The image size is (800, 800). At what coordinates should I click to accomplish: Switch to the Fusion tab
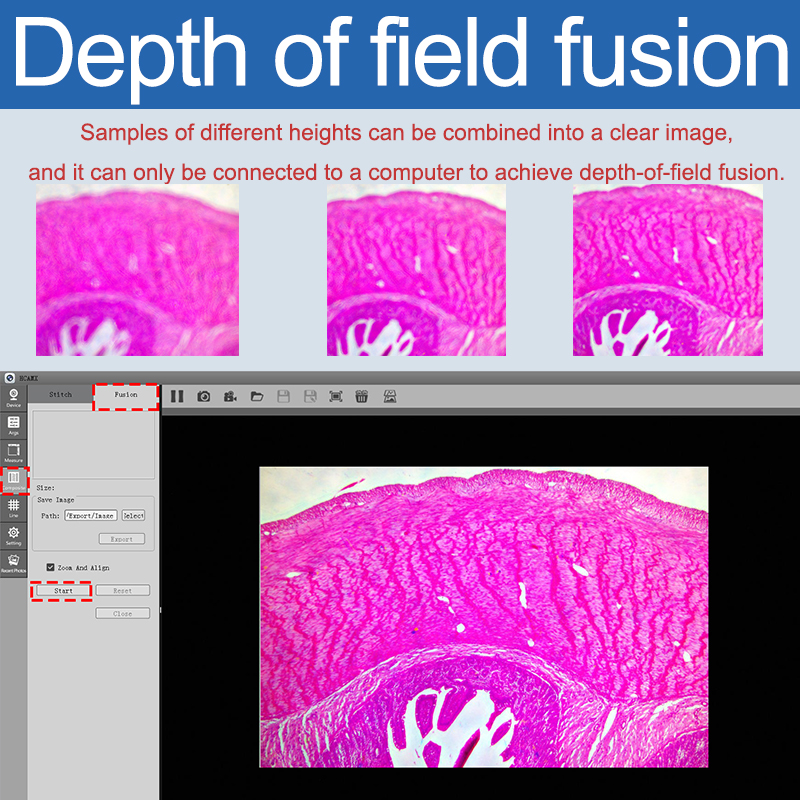126,396
